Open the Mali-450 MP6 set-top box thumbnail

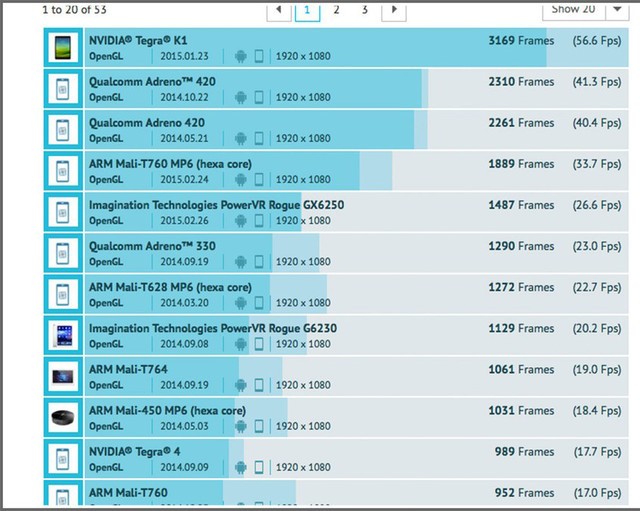(x=63, y=418)
